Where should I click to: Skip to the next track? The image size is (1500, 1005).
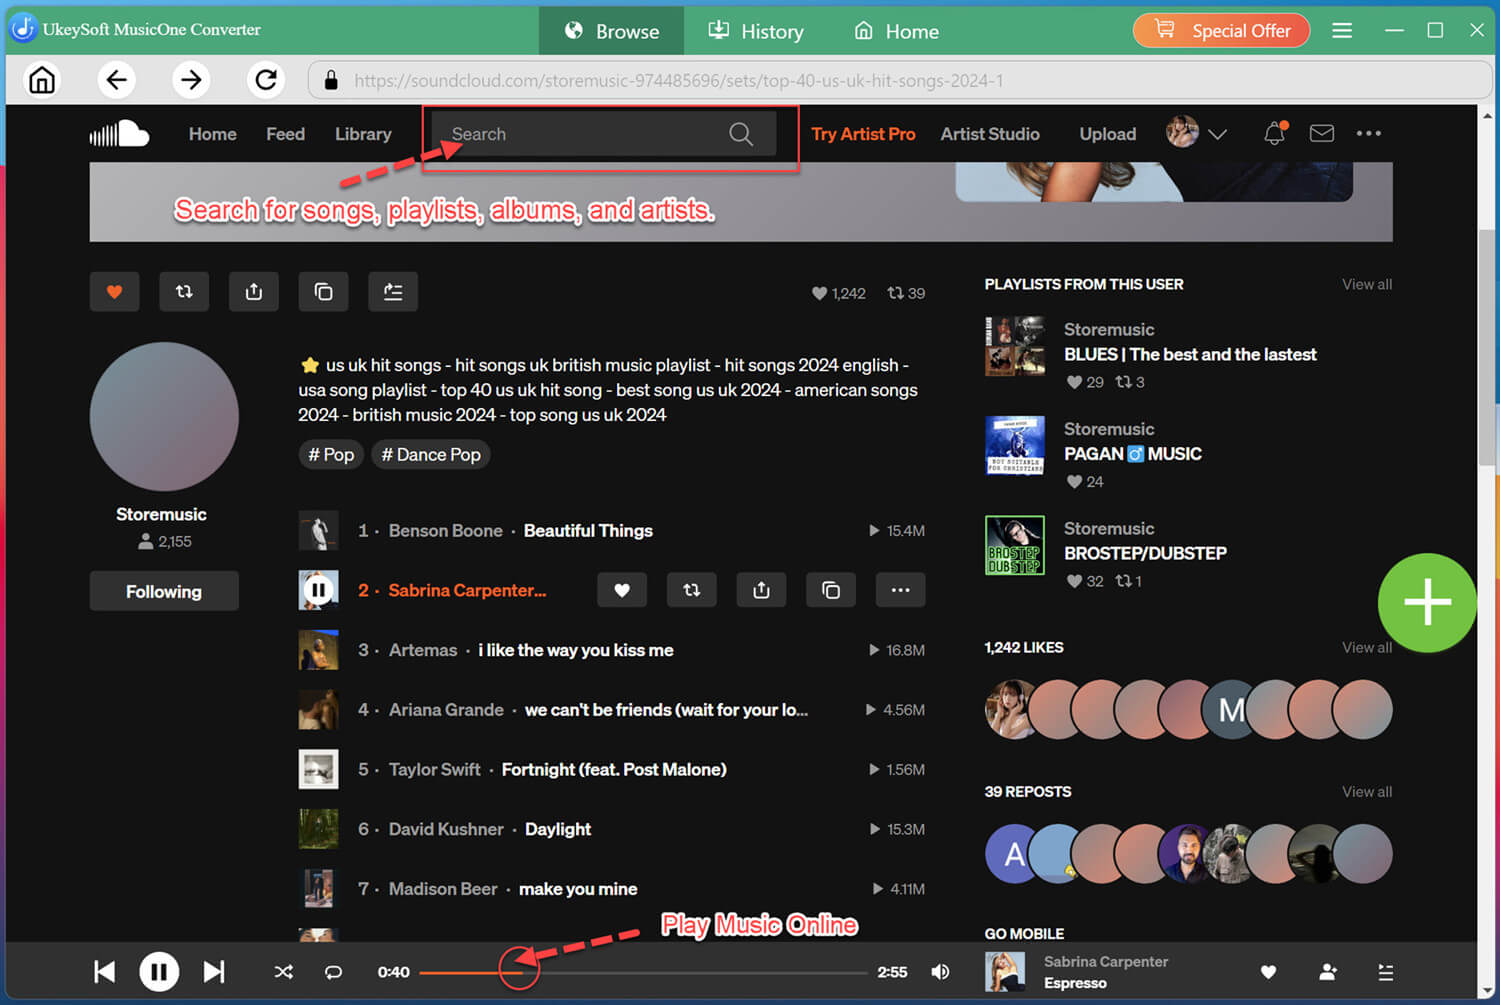[214, 972]
